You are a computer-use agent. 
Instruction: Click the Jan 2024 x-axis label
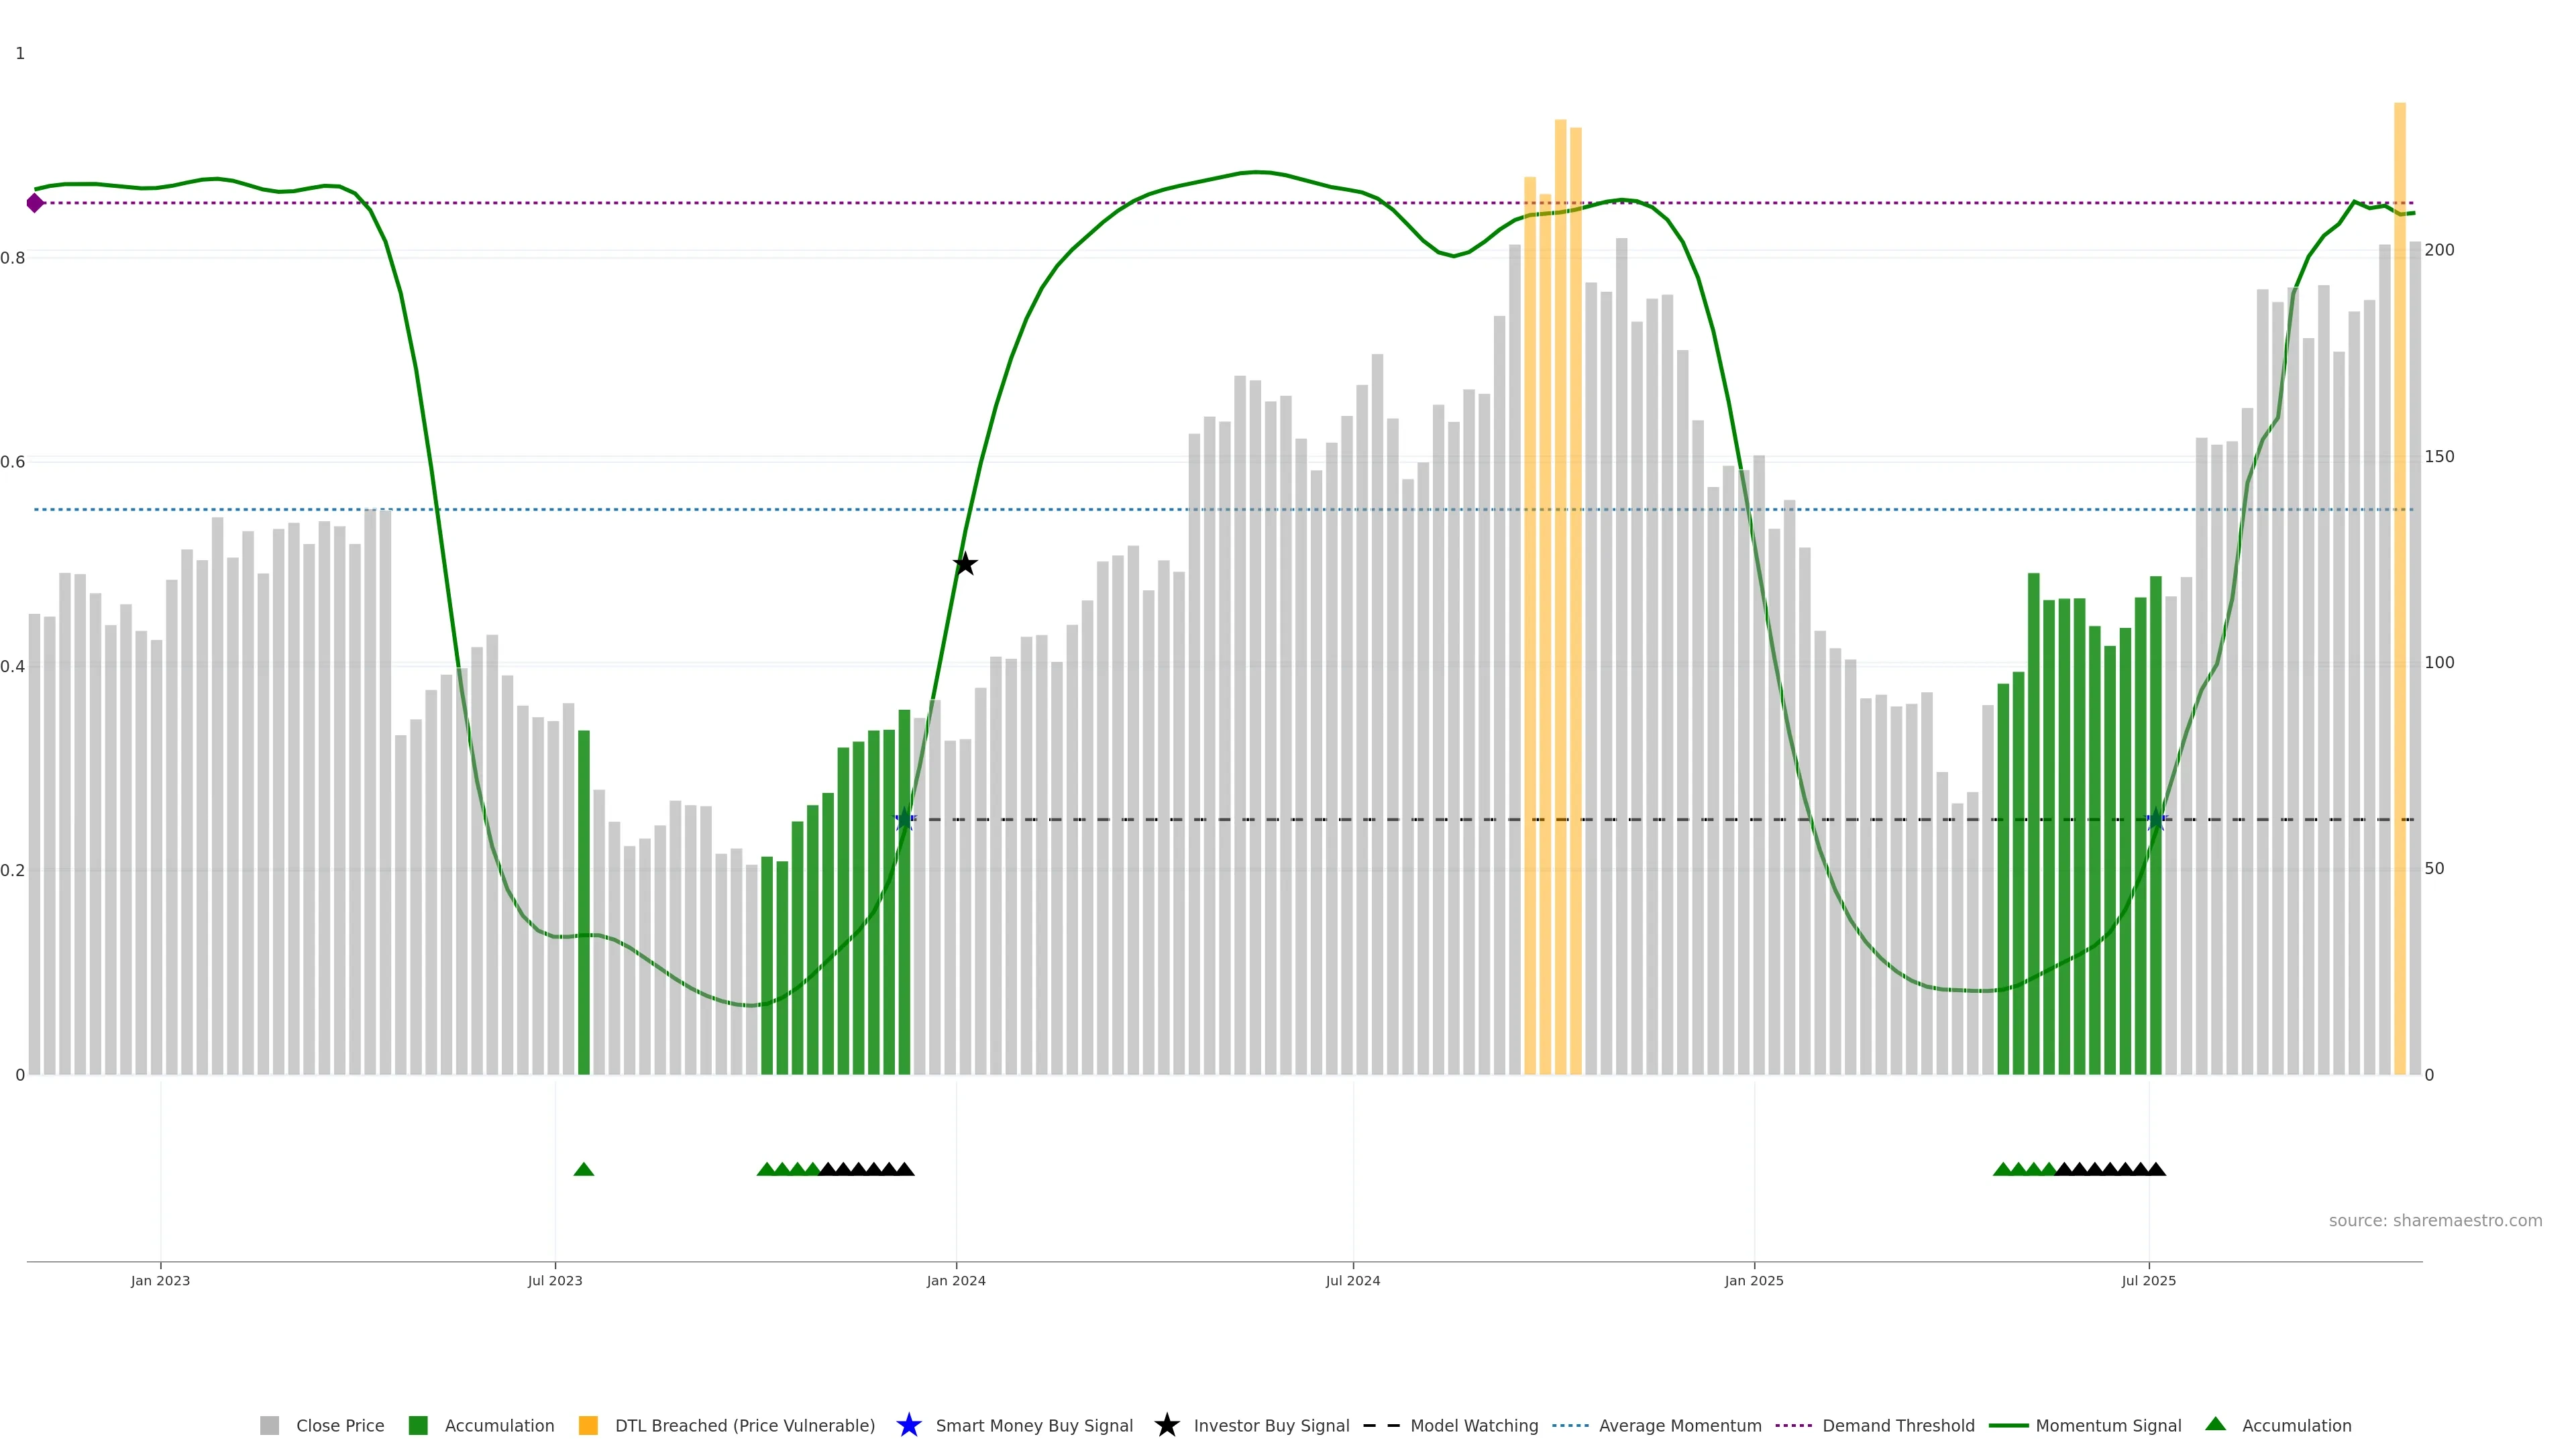tap(956, 1281)
